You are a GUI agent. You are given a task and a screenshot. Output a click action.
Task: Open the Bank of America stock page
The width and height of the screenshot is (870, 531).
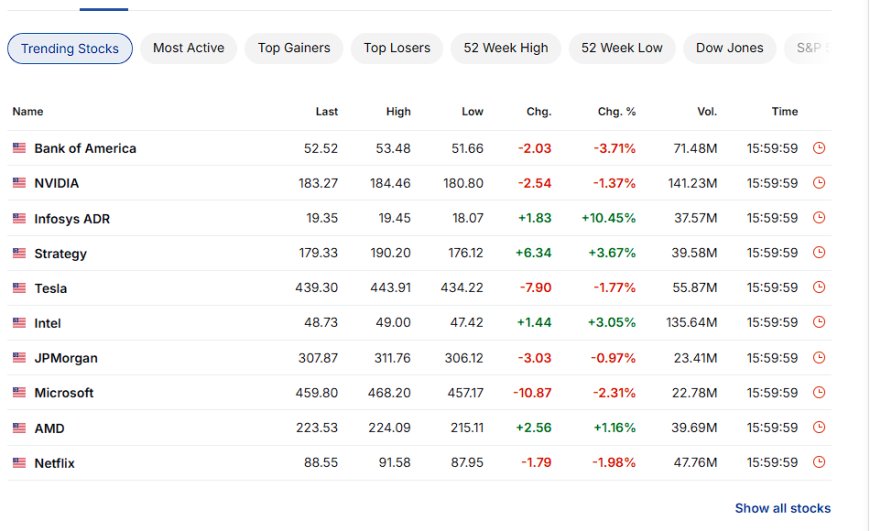coord(85,148)
